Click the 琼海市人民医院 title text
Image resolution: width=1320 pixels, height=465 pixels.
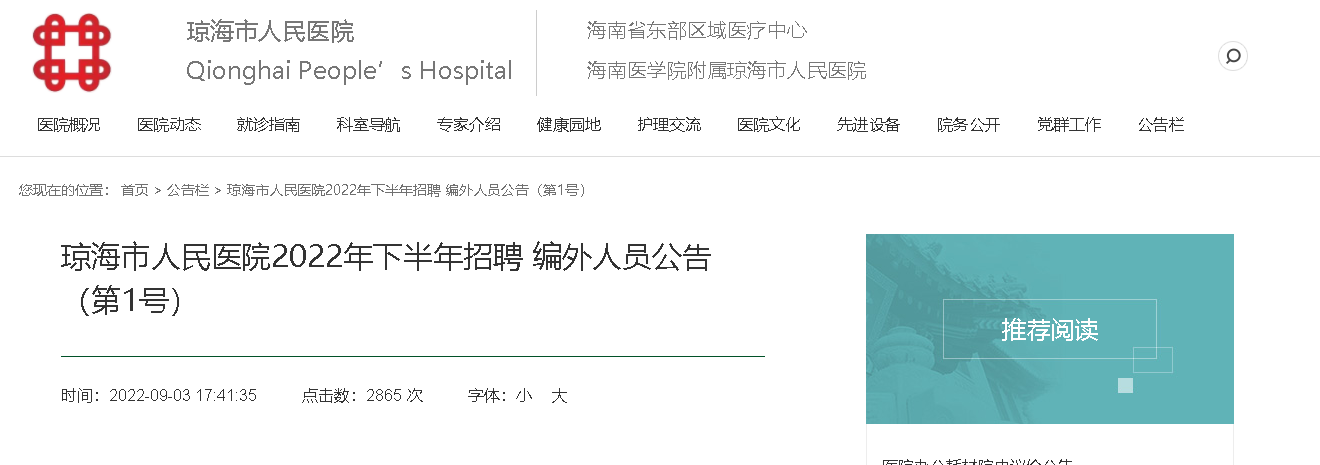tap(270, 32)
